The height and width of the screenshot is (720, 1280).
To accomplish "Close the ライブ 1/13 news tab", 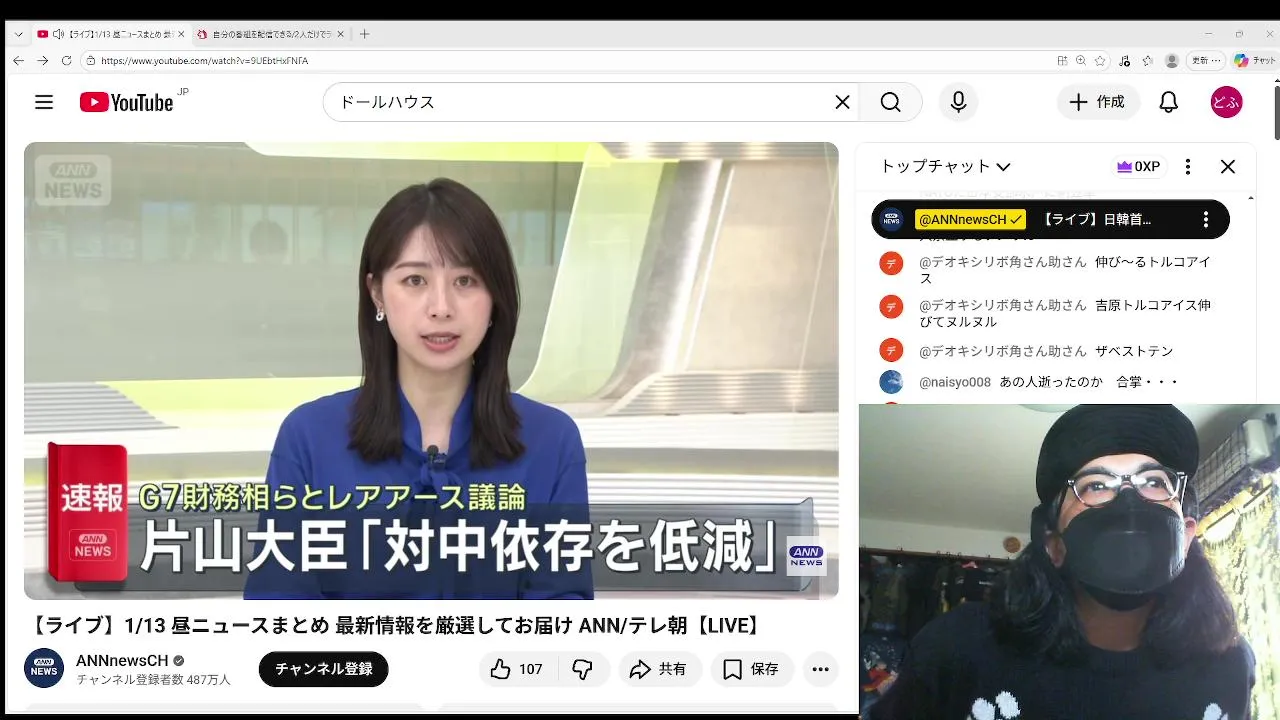I will click(181, 34).
